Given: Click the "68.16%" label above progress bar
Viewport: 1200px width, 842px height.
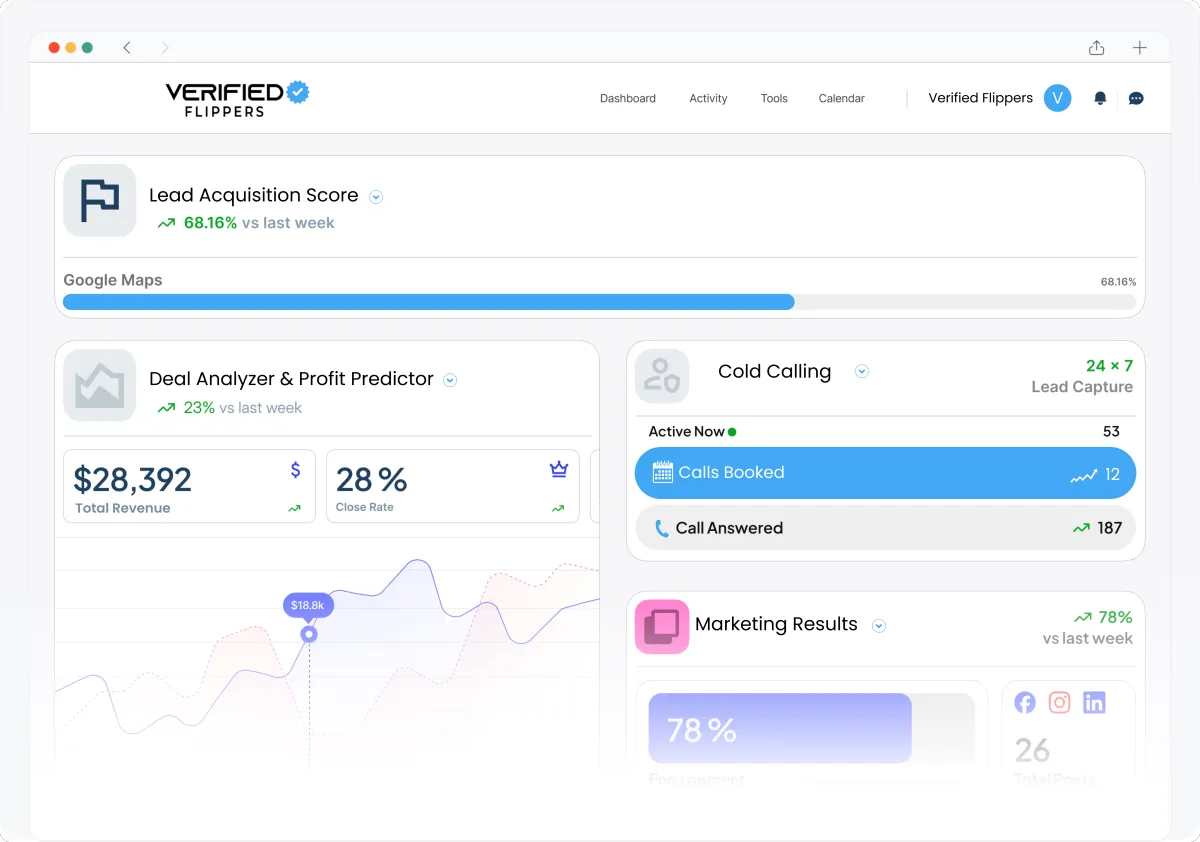Looking at the screenshot, I should click(1118, 282).
